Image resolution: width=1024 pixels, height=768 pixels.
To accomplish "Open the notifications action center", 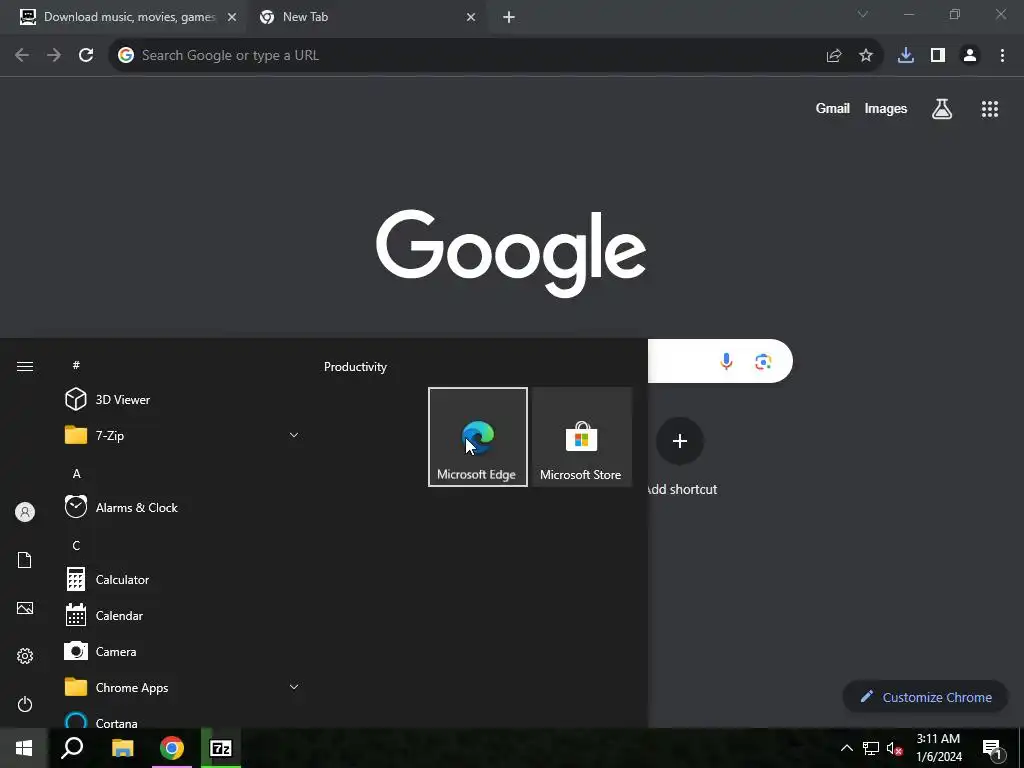I will coord(992,749).
